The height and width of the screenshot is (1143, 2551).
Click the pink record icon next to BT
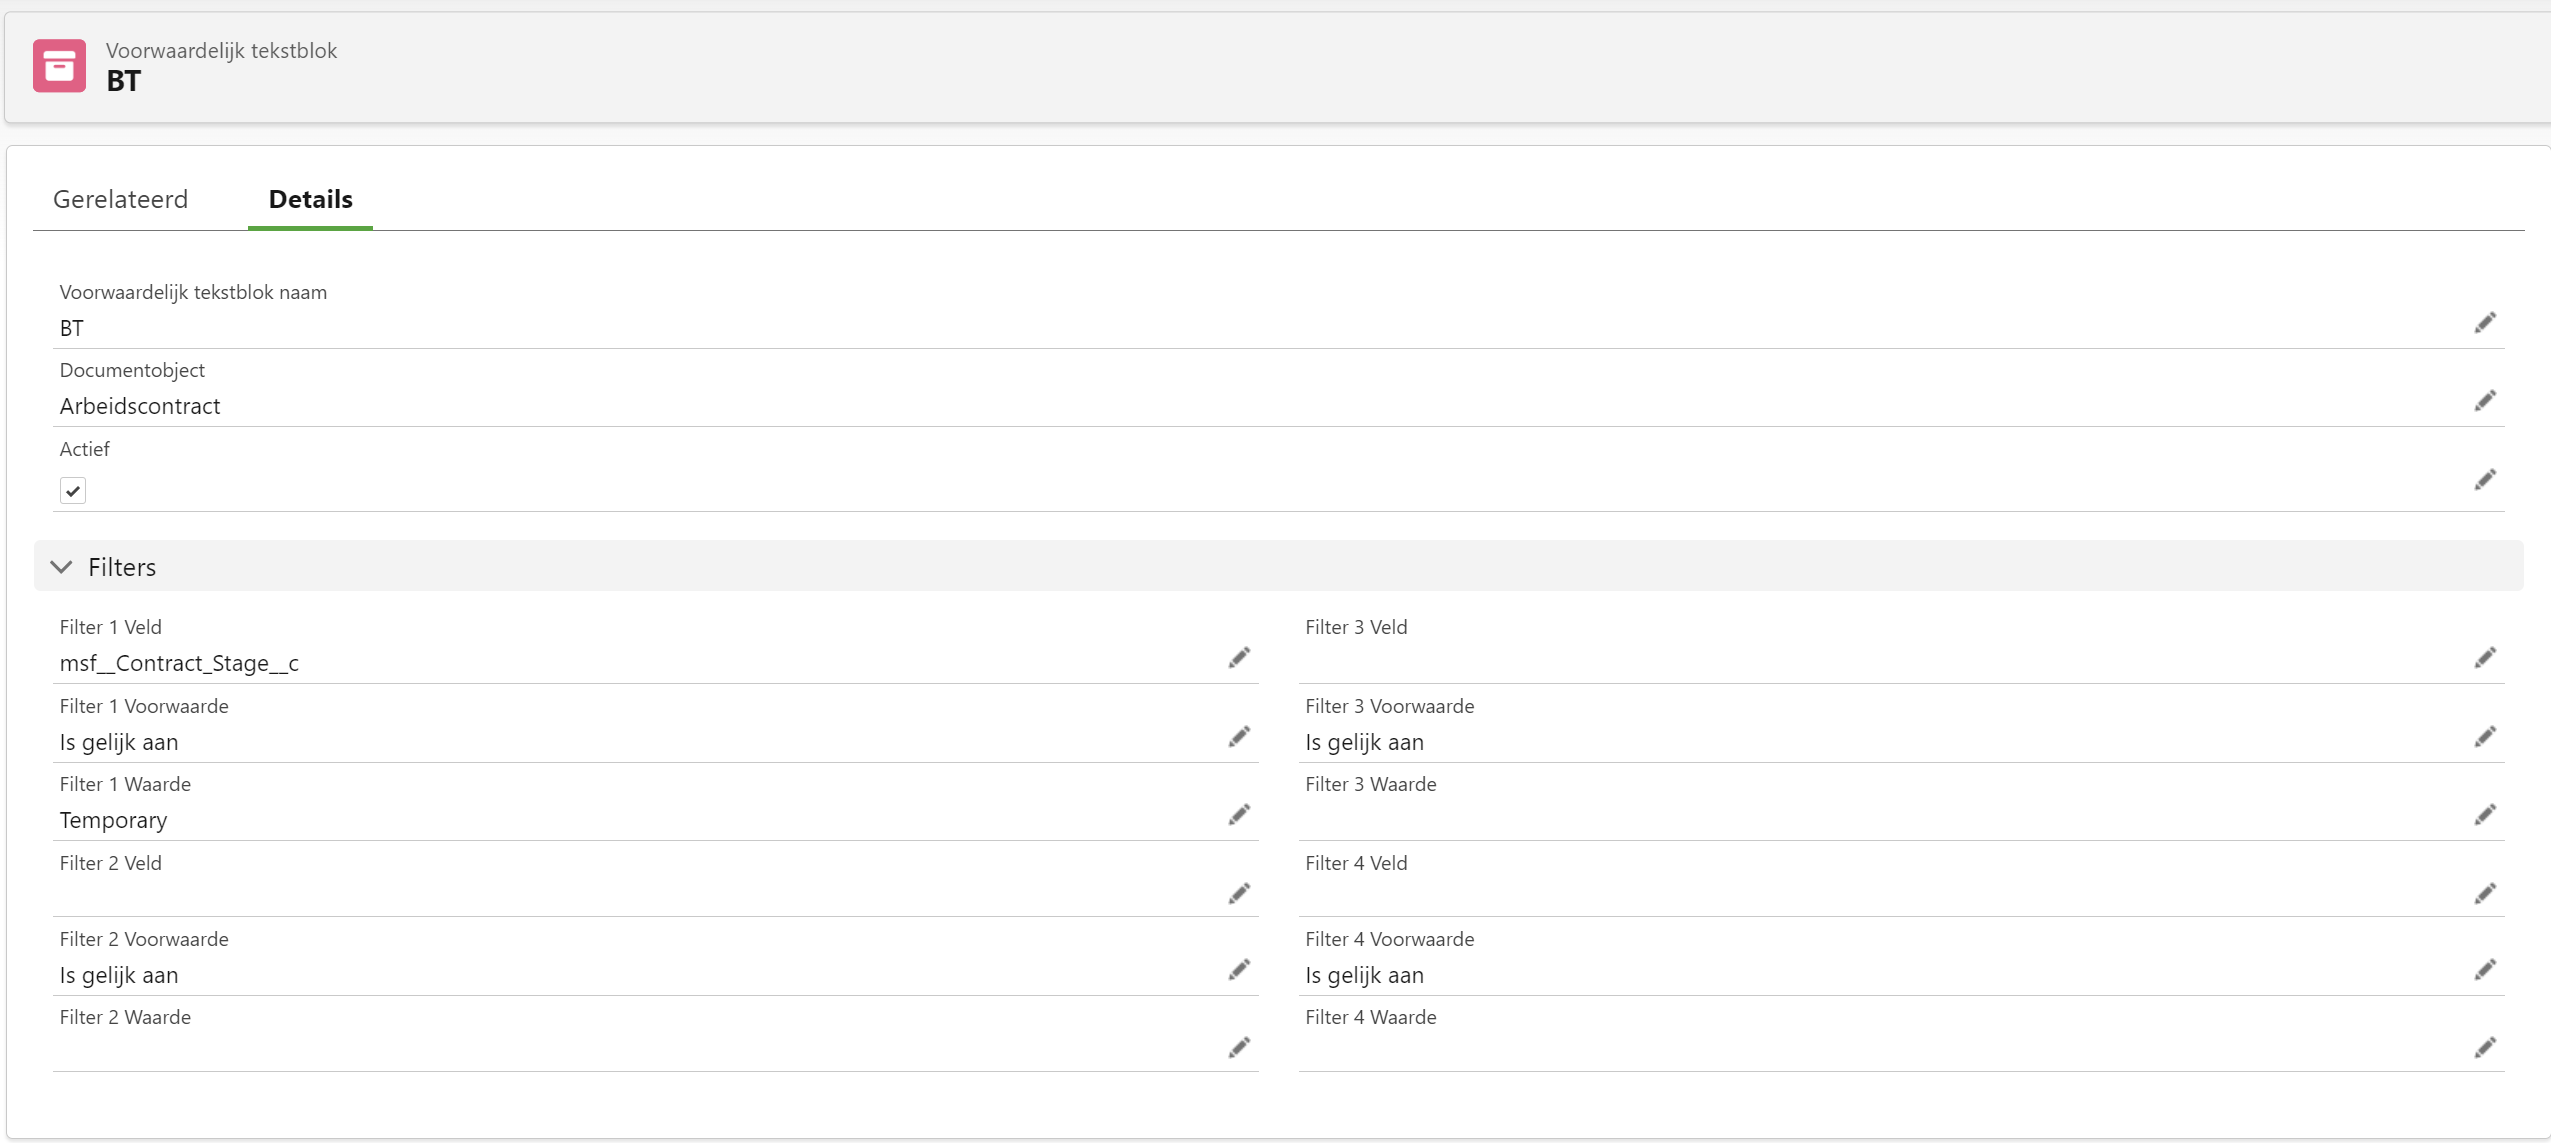[x=59, y=66]
